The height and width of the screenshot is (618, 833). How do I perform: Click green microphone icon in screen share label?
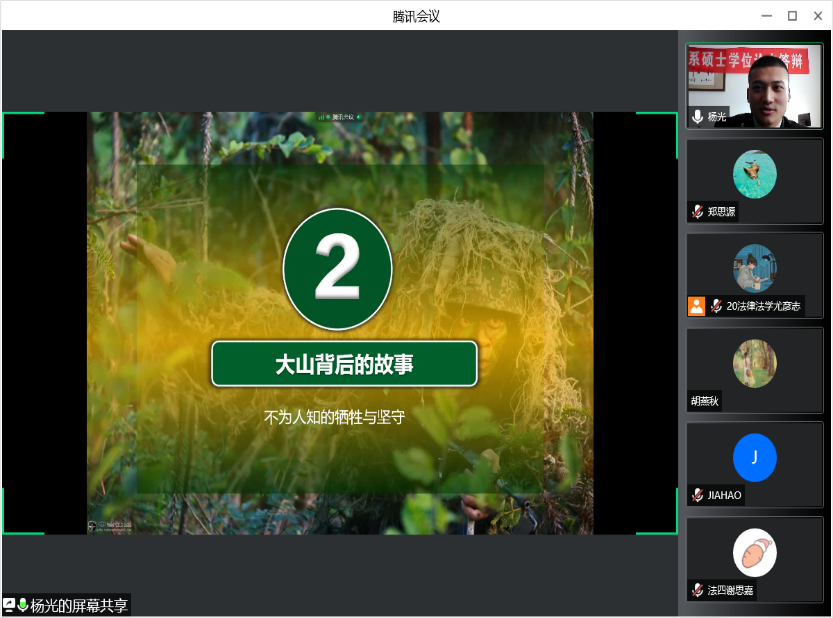[22, 605]
